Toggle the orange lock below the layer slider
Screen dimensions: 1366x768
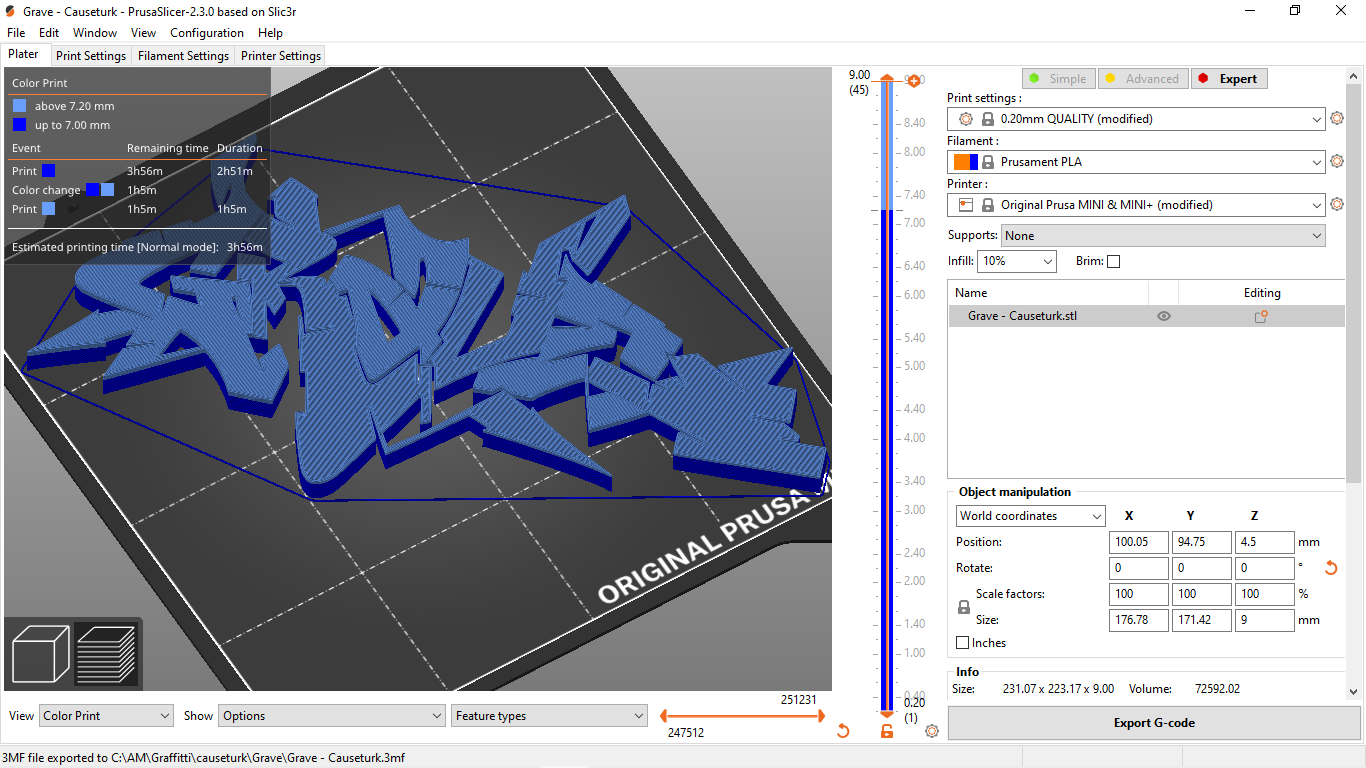pos(887,731)
